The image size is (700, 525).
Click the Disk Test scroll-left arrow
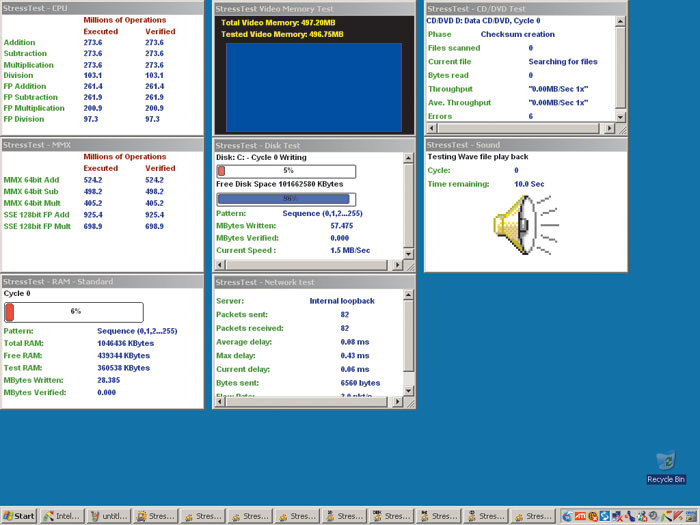220,265
